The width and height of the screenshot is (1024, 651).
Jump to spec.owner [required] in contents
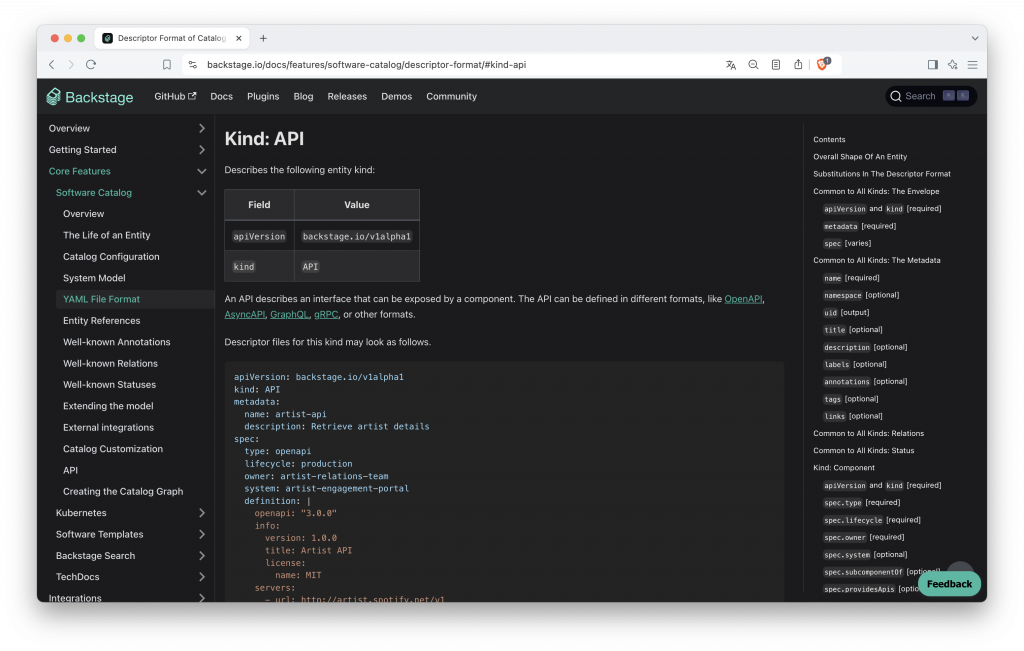(863, 537)
